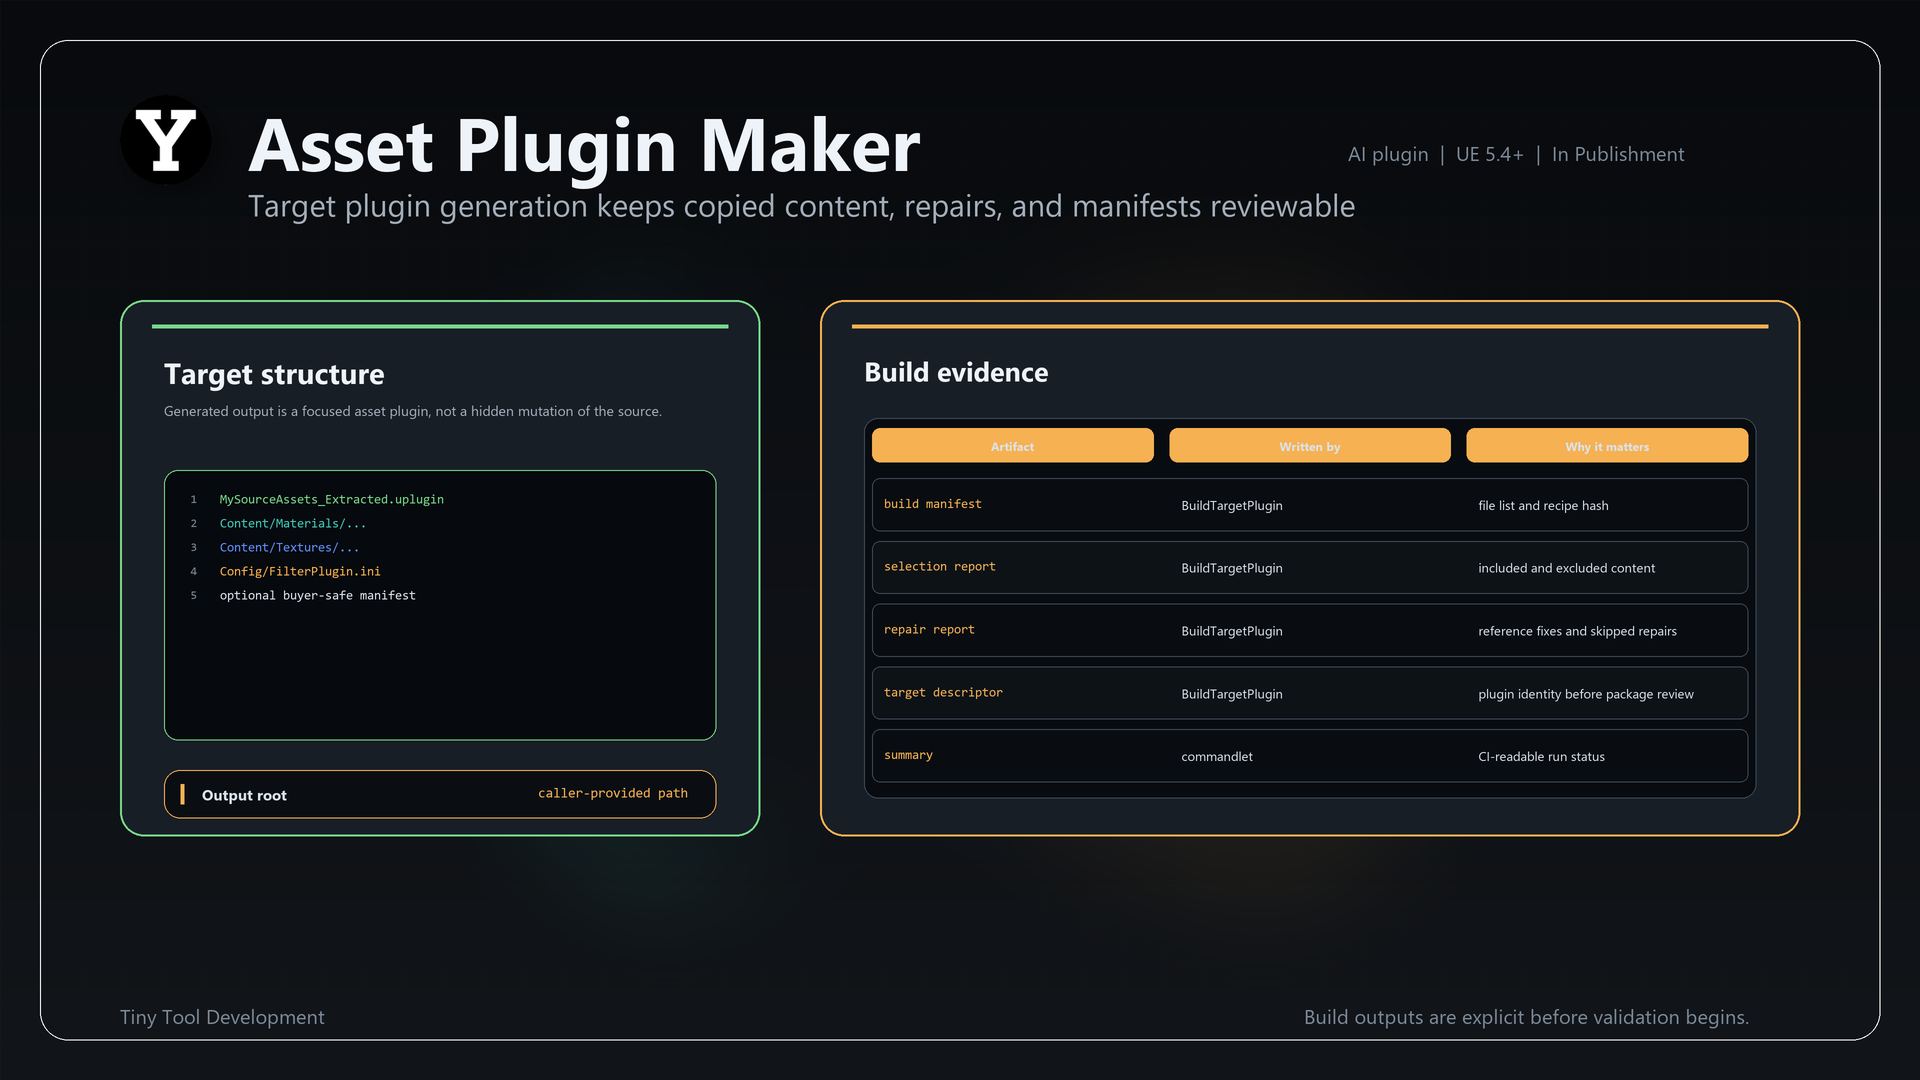Click the included and excluded content text
Screen dimensions: 1920x1080
click(x=1566, y=568)
